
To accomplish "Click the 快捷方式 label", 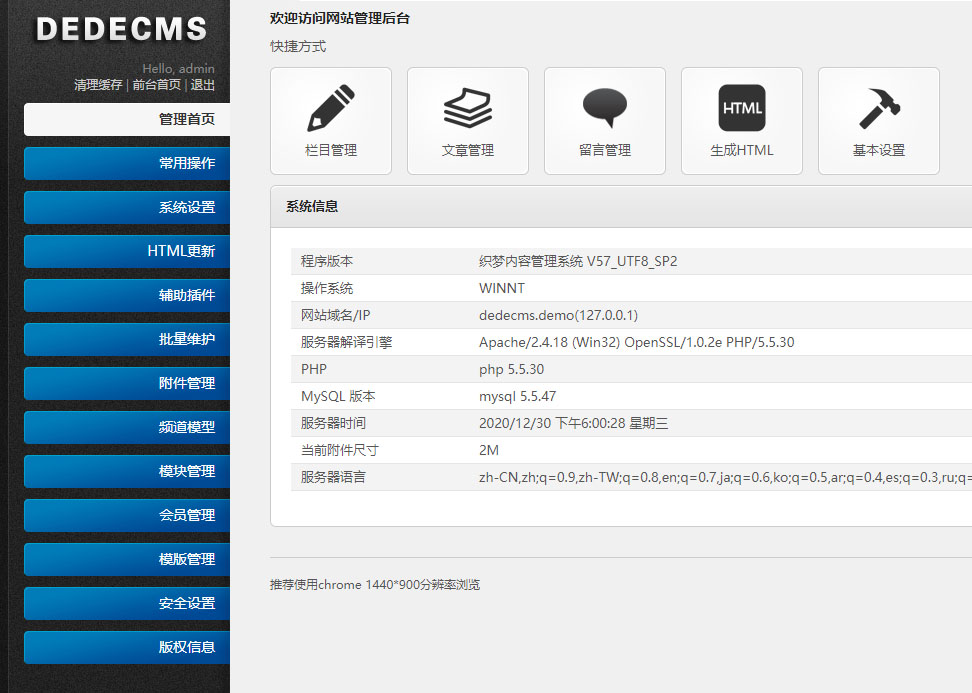I will point(298,46).
